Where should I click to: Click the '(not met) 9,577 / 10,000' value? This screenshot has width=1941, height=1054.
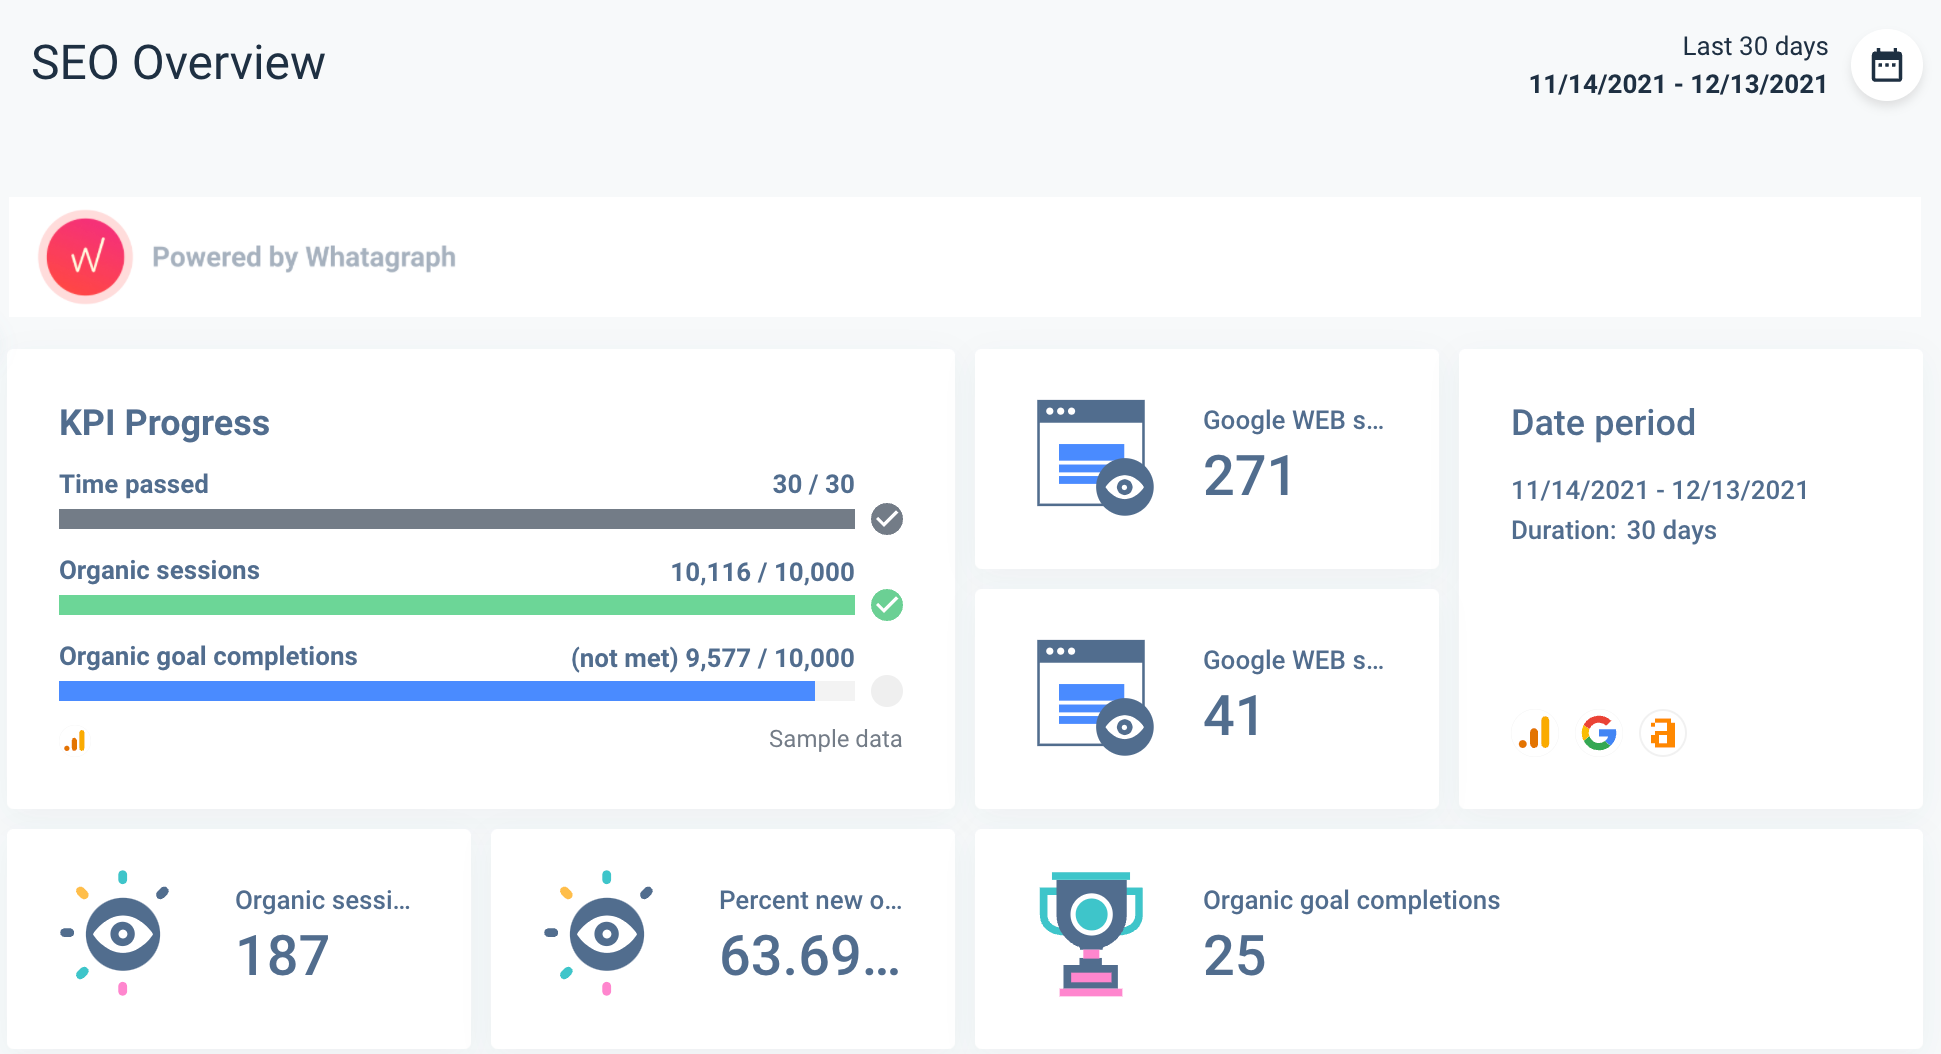coord(712,658)
